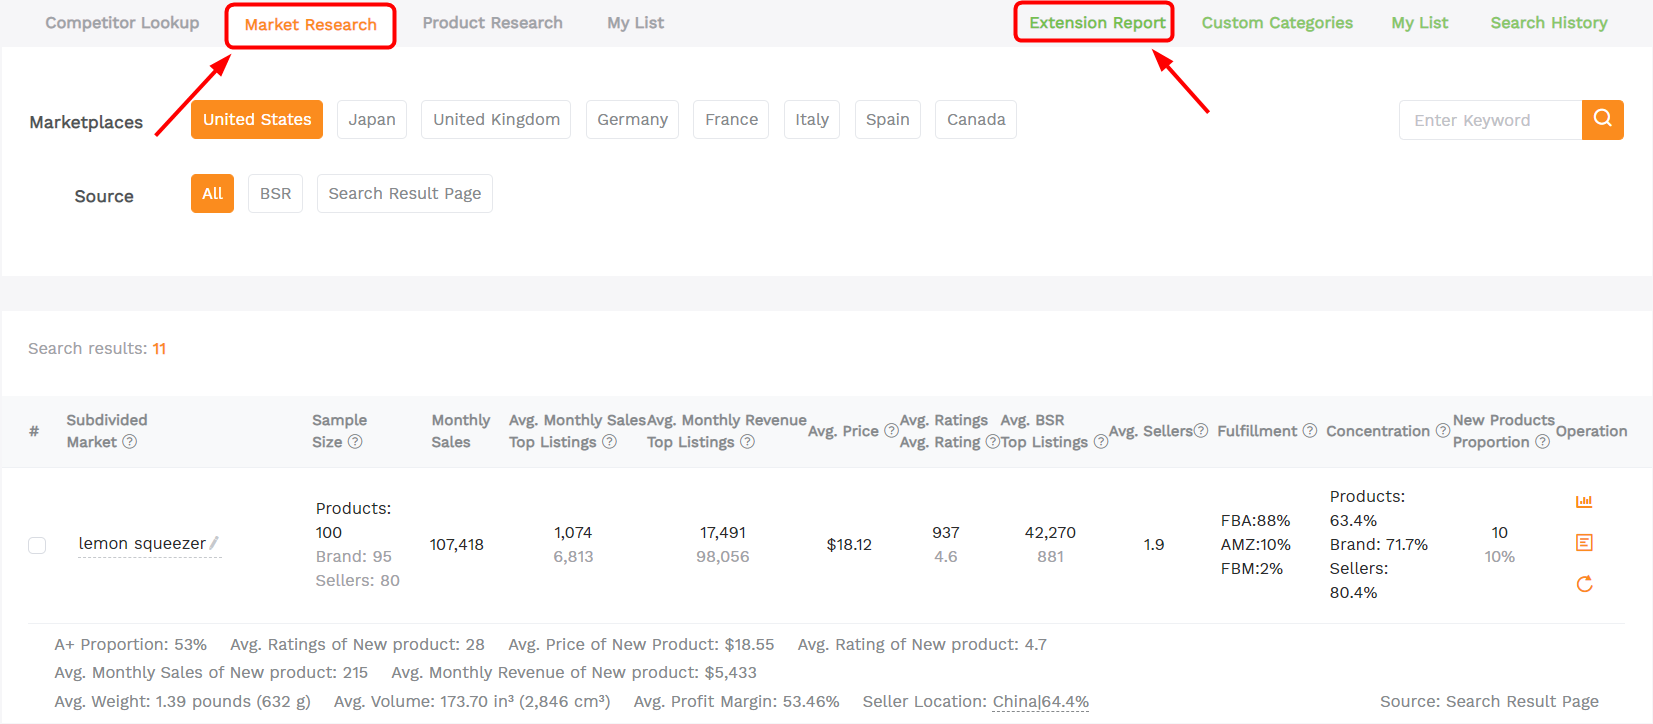Screen dimensions: 1653x724
Task: Click the edit pencil beside lemon squeezer
Action: coord(214,543)
